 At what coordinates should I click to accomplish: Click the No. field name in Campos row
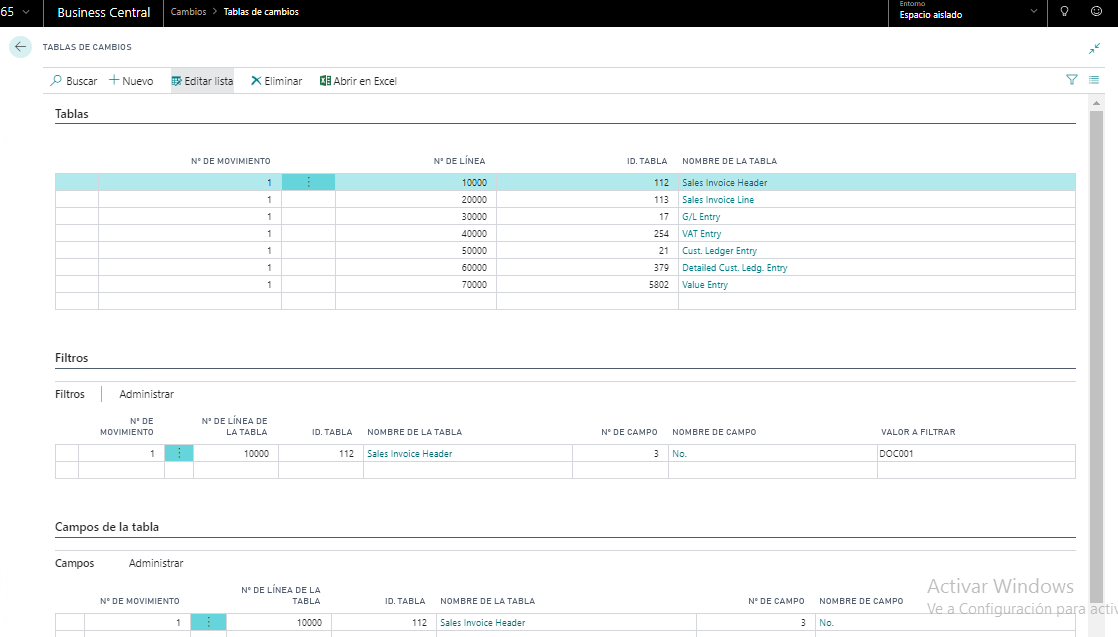826,623
